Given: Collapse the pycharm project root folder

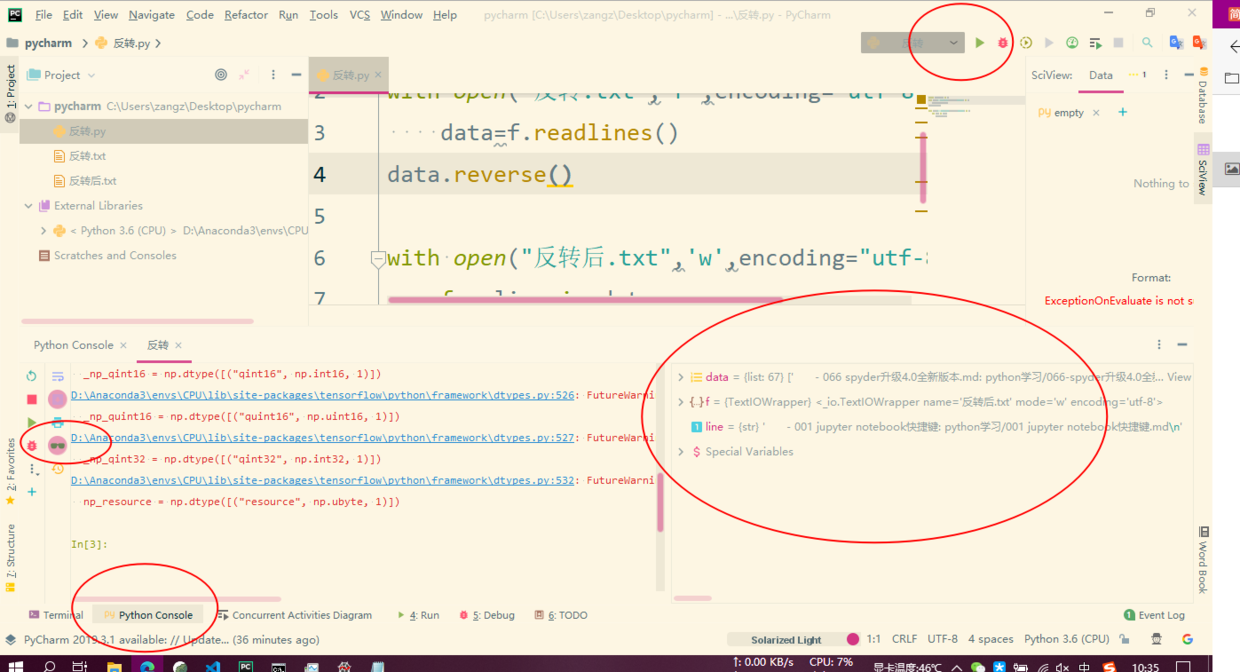Looking at the screenshot, I should [29, 106].
